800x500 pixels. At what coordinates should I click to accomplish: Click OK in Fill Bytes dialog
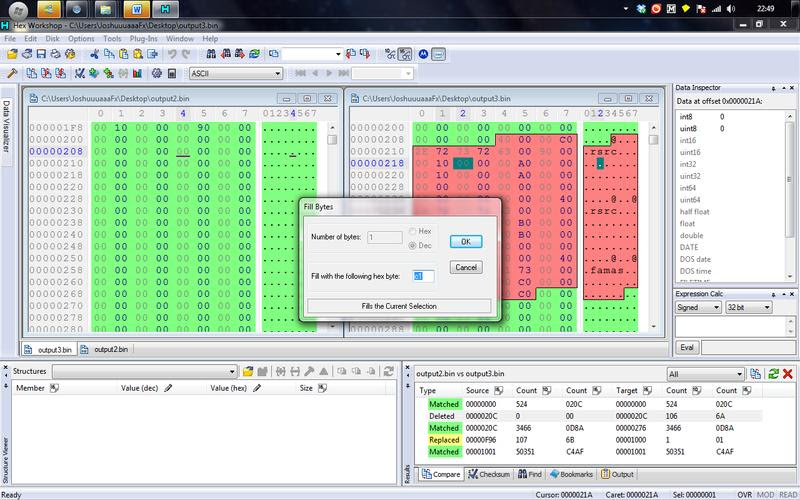(x=466, y=242)
